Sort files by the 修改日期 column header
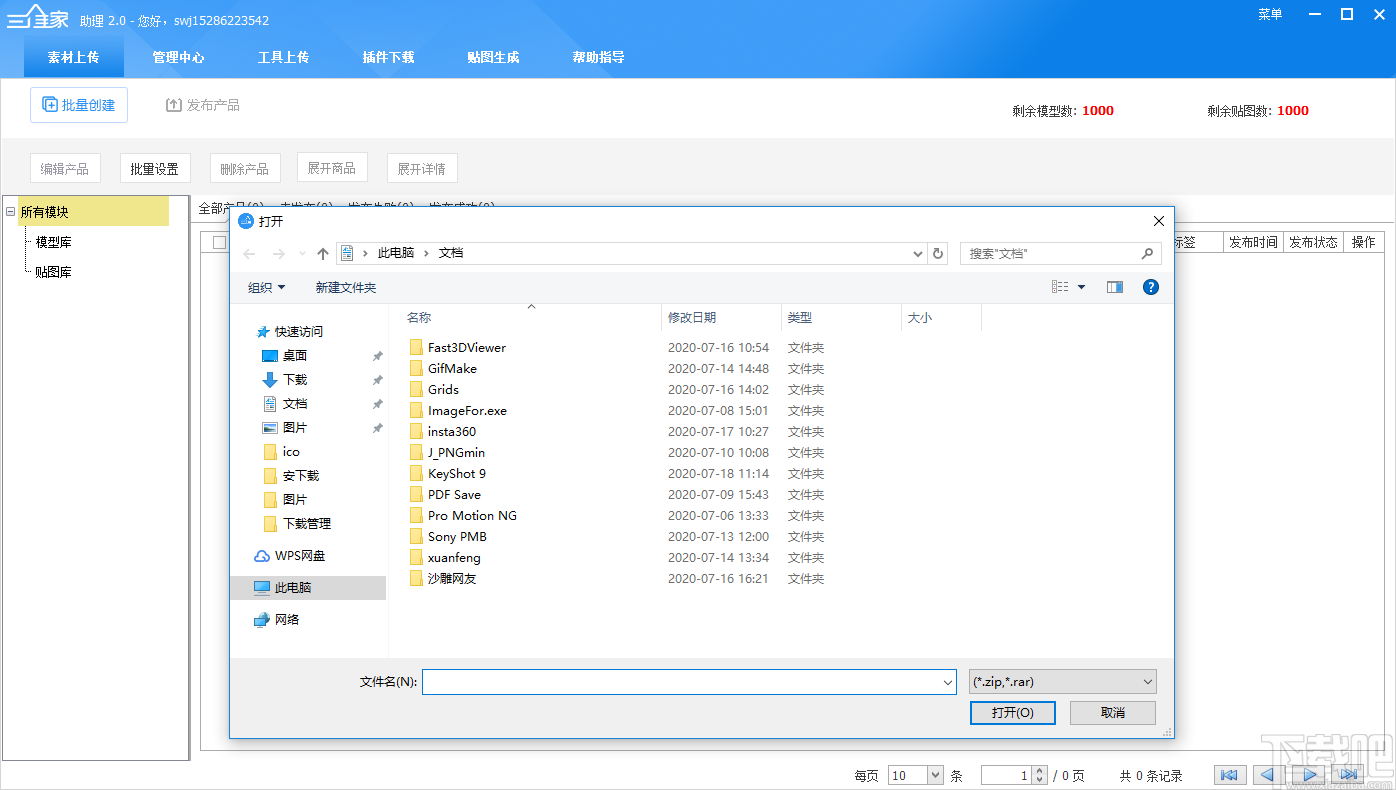Viewport: 1396px width, 790px height. pos(692,318)
